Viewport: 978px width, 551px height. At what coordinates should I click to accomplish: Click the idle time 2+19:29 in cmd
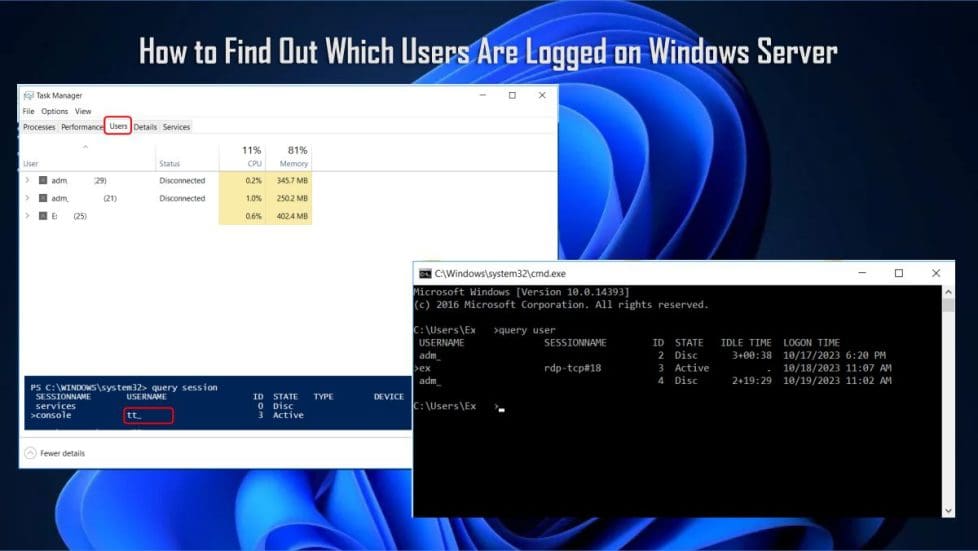[x=752, y=381]
